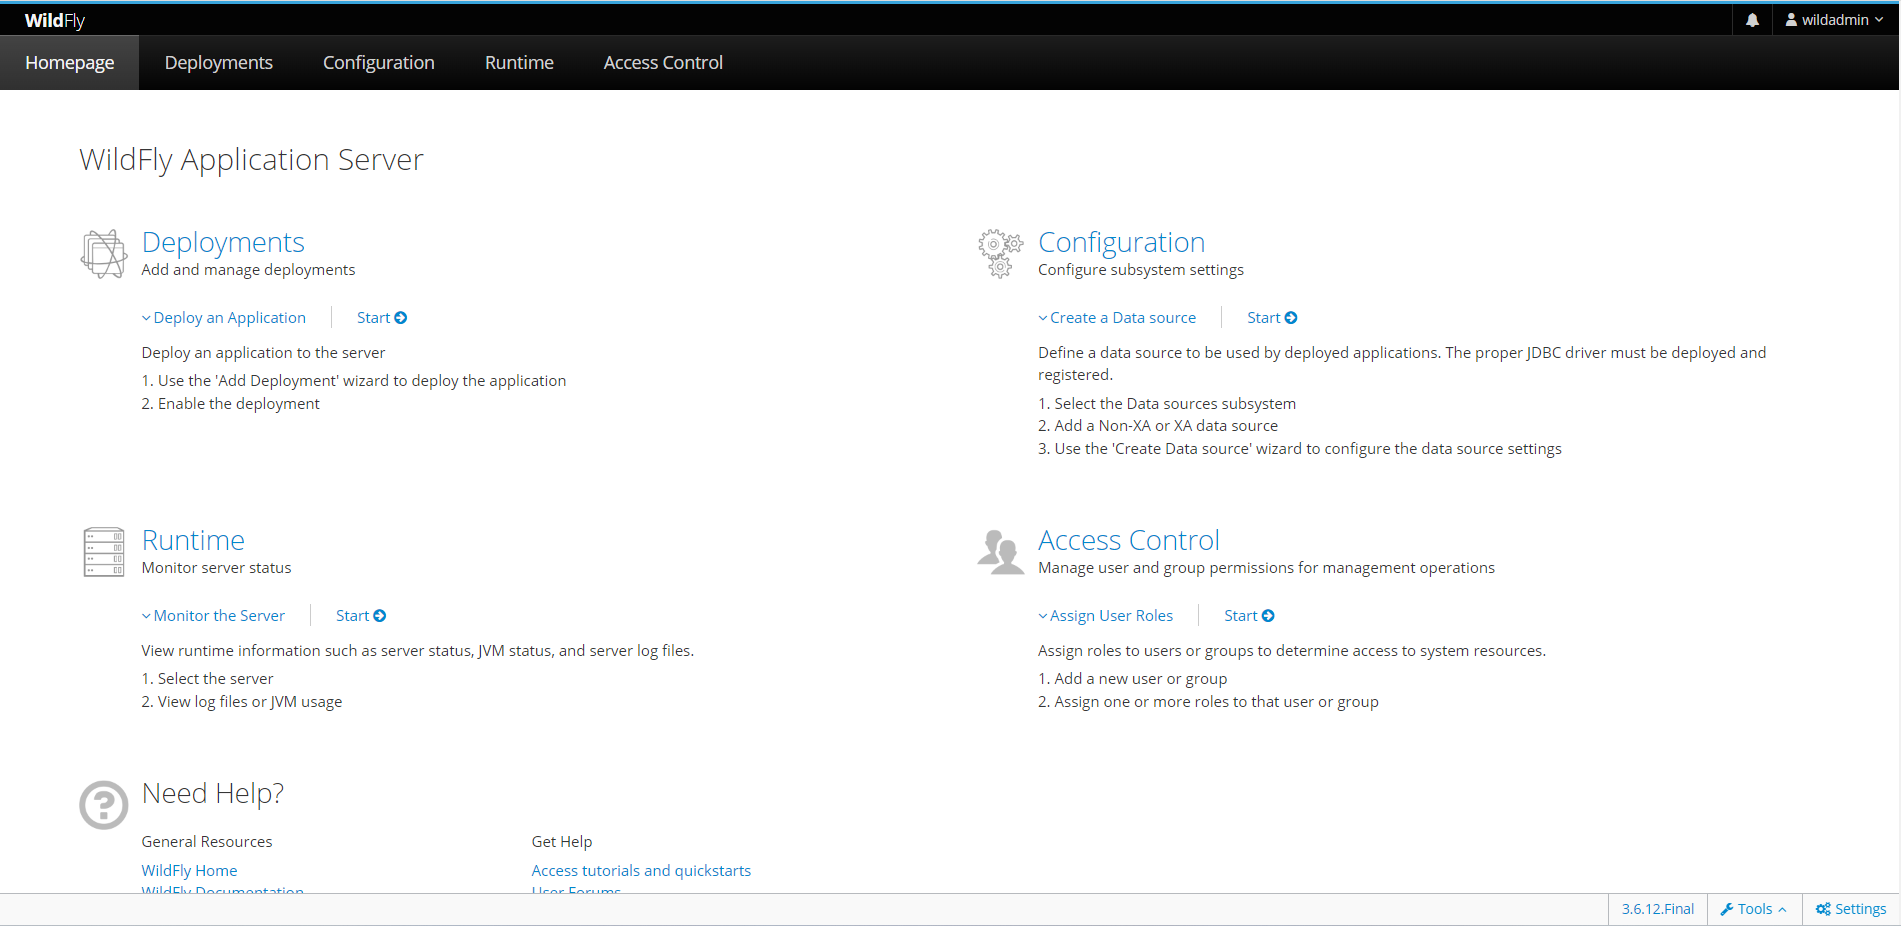Click the 'Manage user and group permissions' subtitle

(x=1266, y=568)
